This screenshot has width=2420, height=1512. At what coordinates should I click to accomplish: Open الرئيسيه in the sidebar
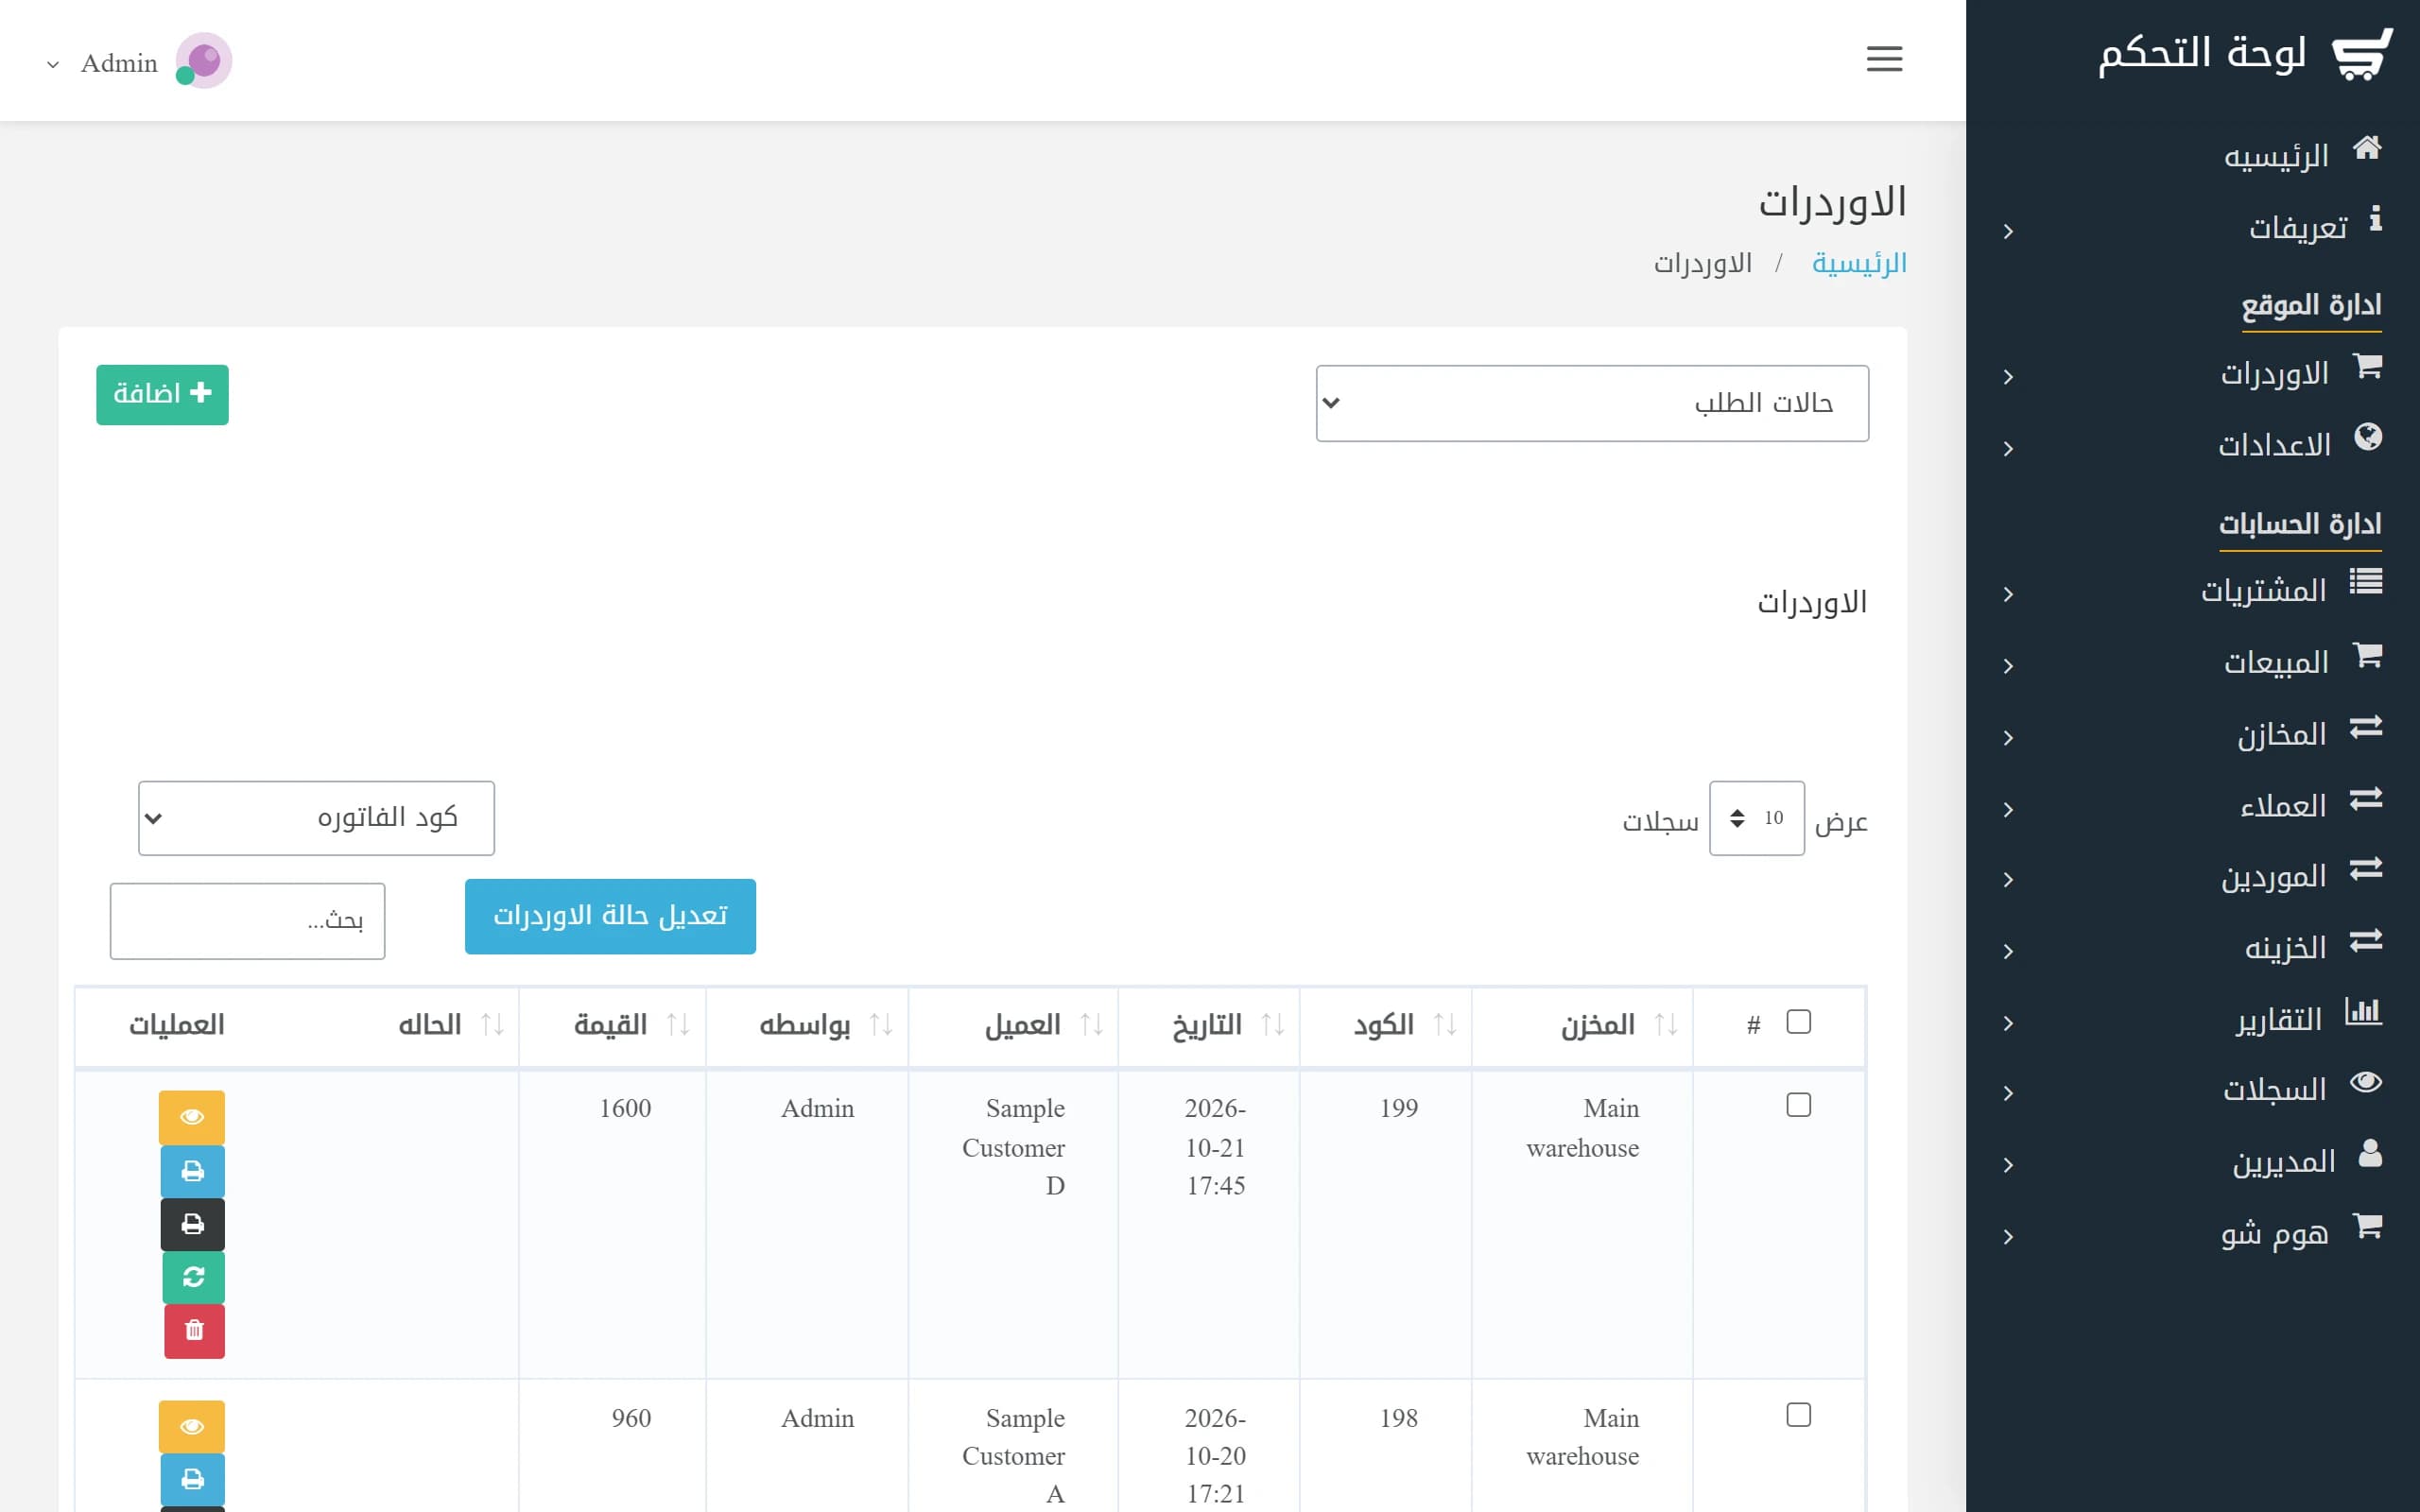(2192, 156)
